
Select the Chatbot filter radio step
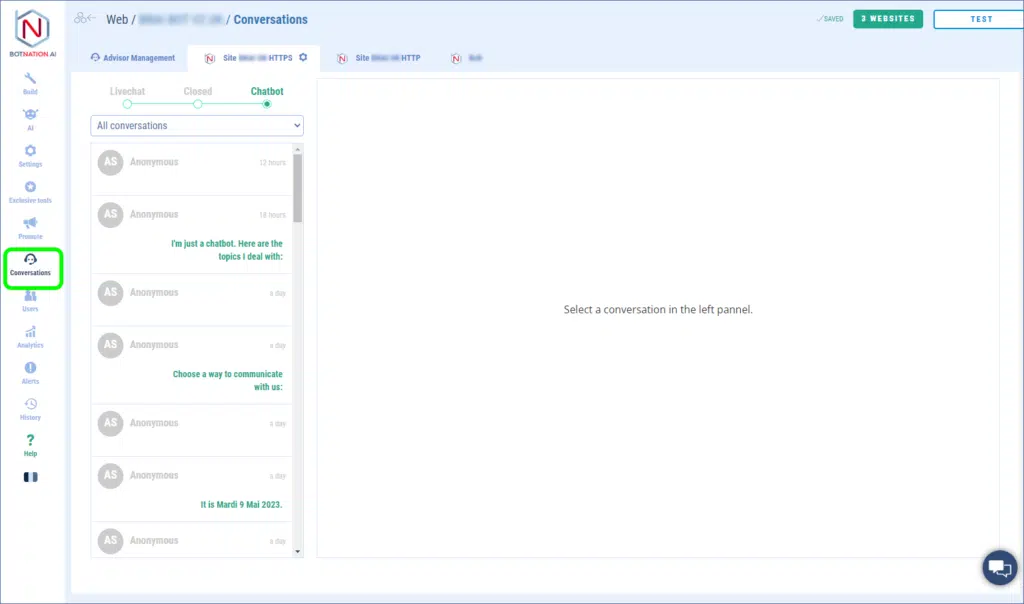(x=267, y=104)
